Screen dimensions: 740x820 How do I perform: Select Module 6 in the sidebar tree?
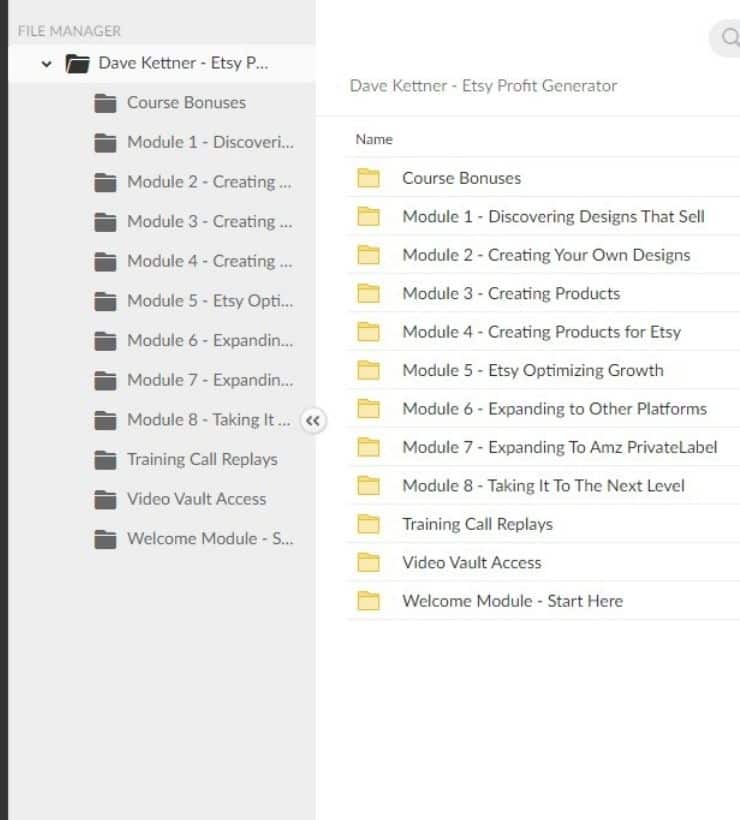209,341
